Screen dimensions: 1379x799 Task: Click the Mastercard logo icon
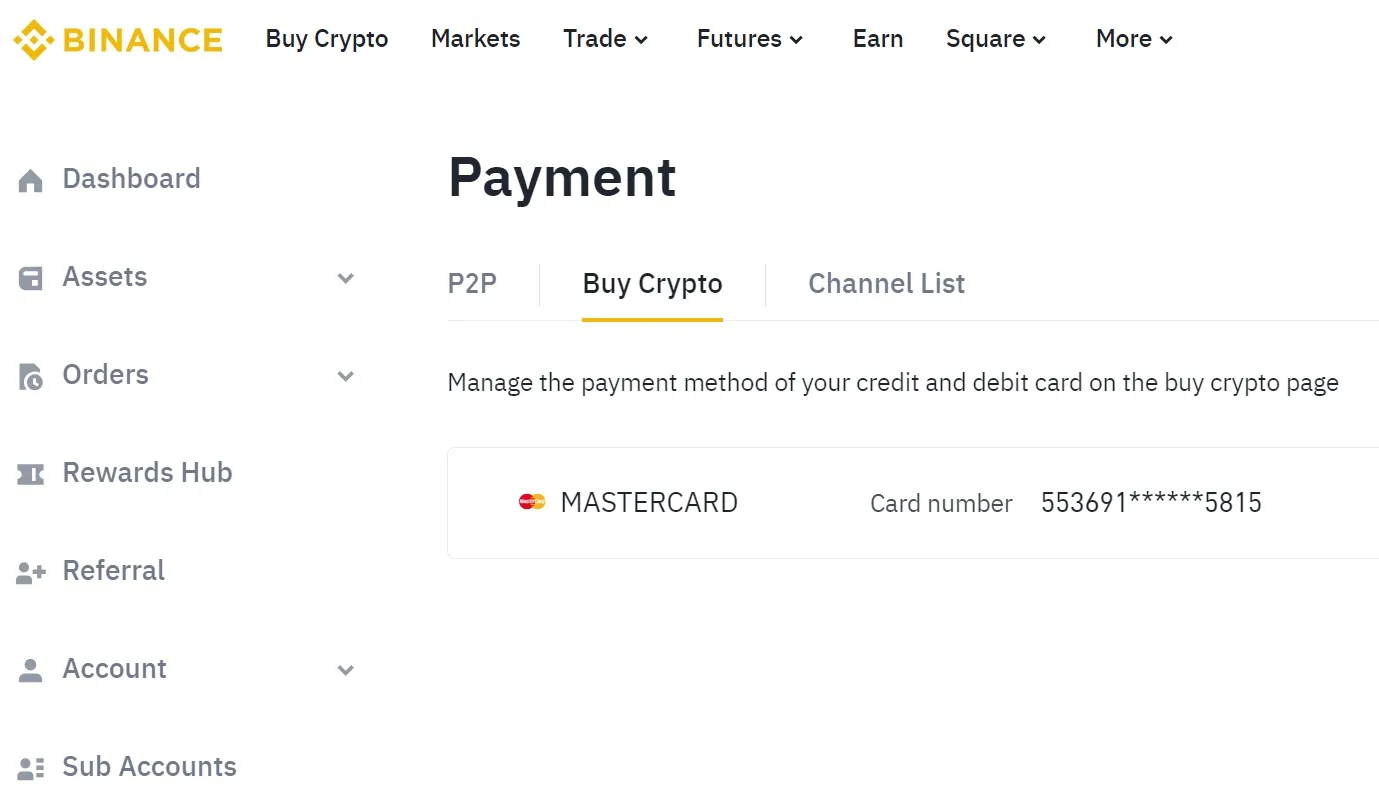pos(532,502)
